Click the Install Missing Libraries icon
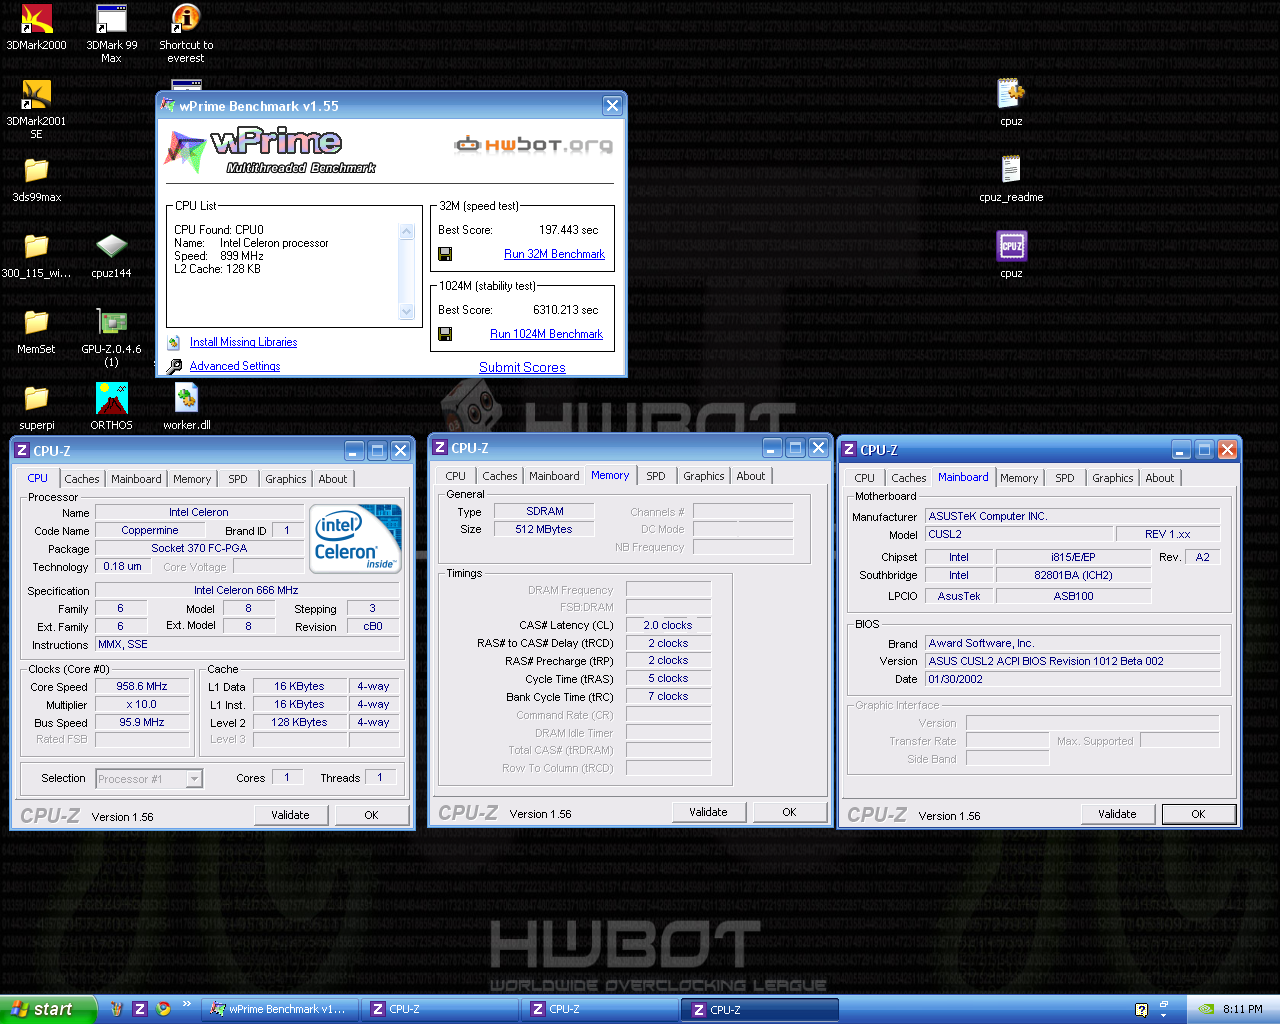This screenshot has height=1024, width=1280. (x=174, y=342)
